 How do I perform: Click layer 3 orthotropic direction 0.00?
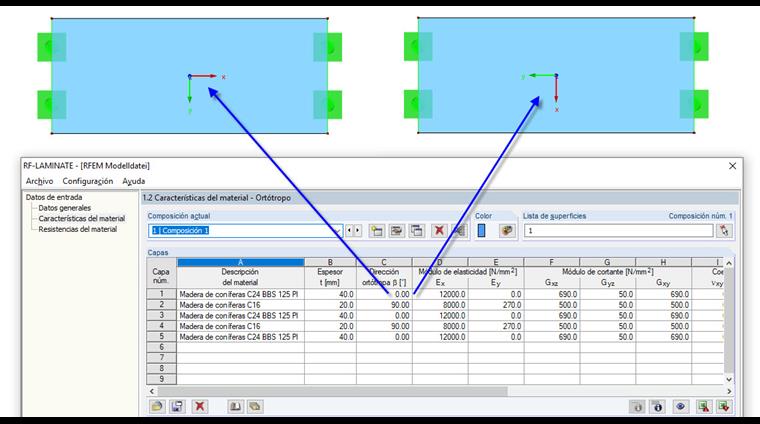point(384,315)
